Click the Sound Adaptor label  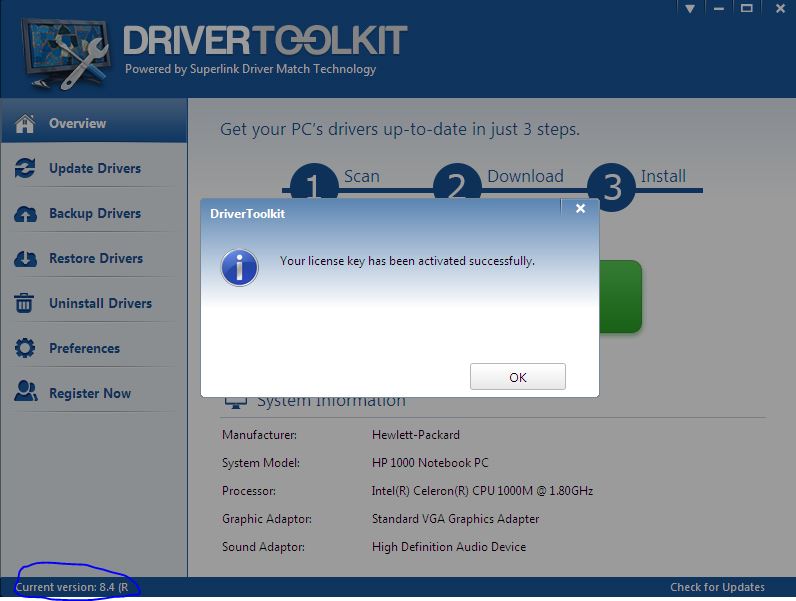coord(263,546)
